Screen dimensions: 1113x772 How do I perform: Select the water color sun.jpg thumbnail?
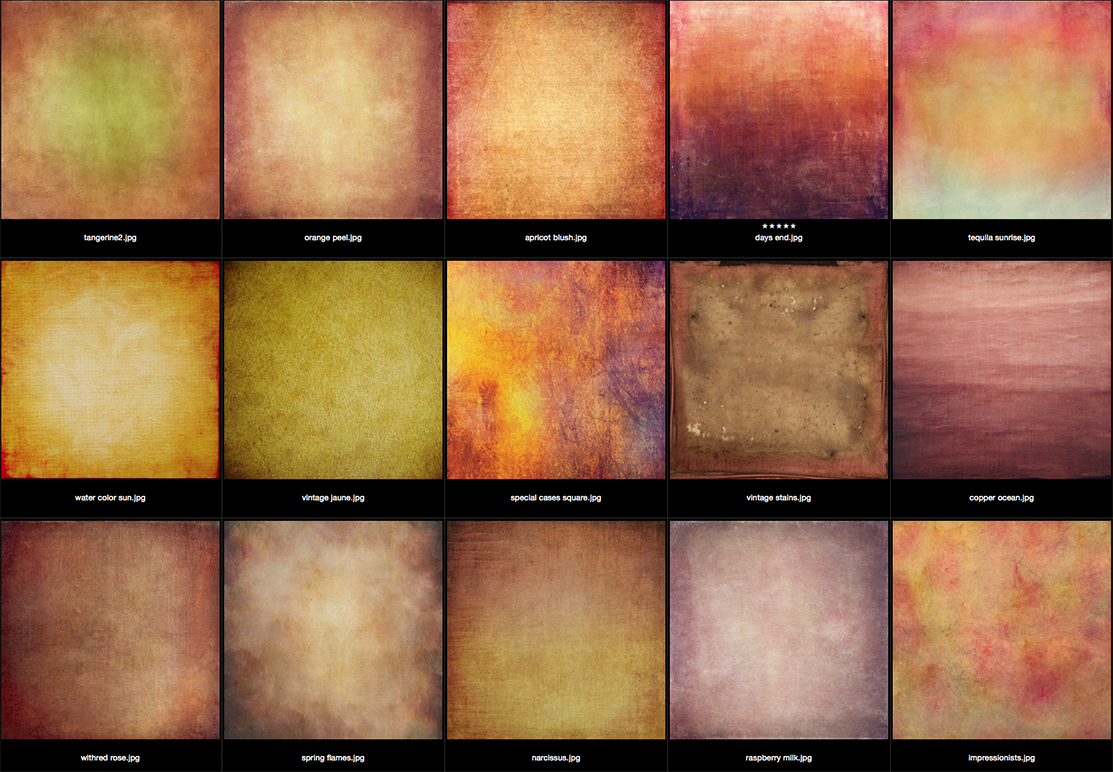tap(110, 368)
